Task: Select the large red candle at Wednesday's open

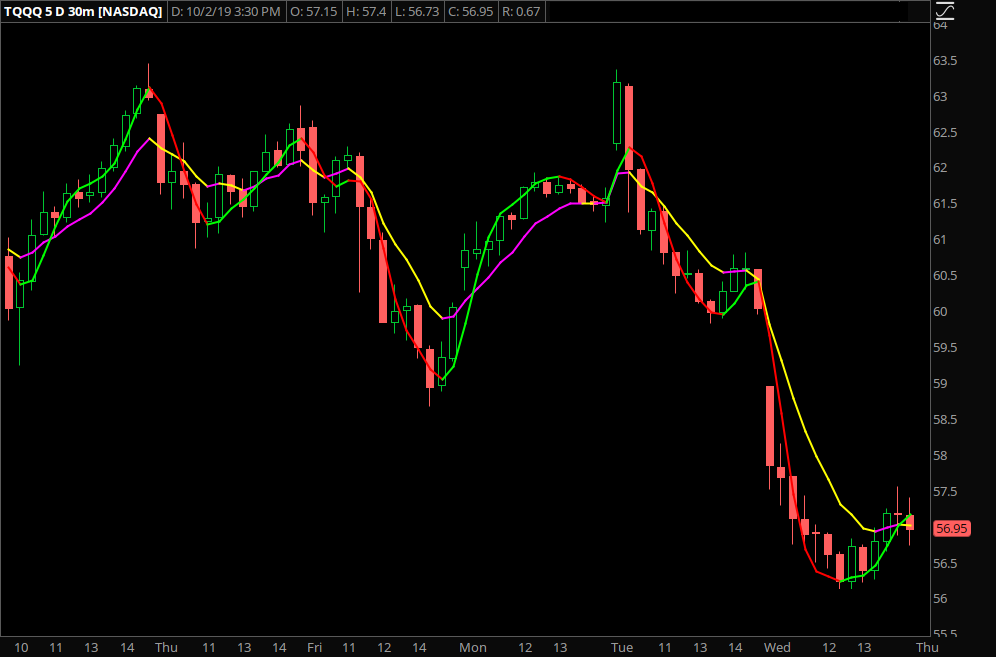Action: pyautogui.click(x=770, y=426)
